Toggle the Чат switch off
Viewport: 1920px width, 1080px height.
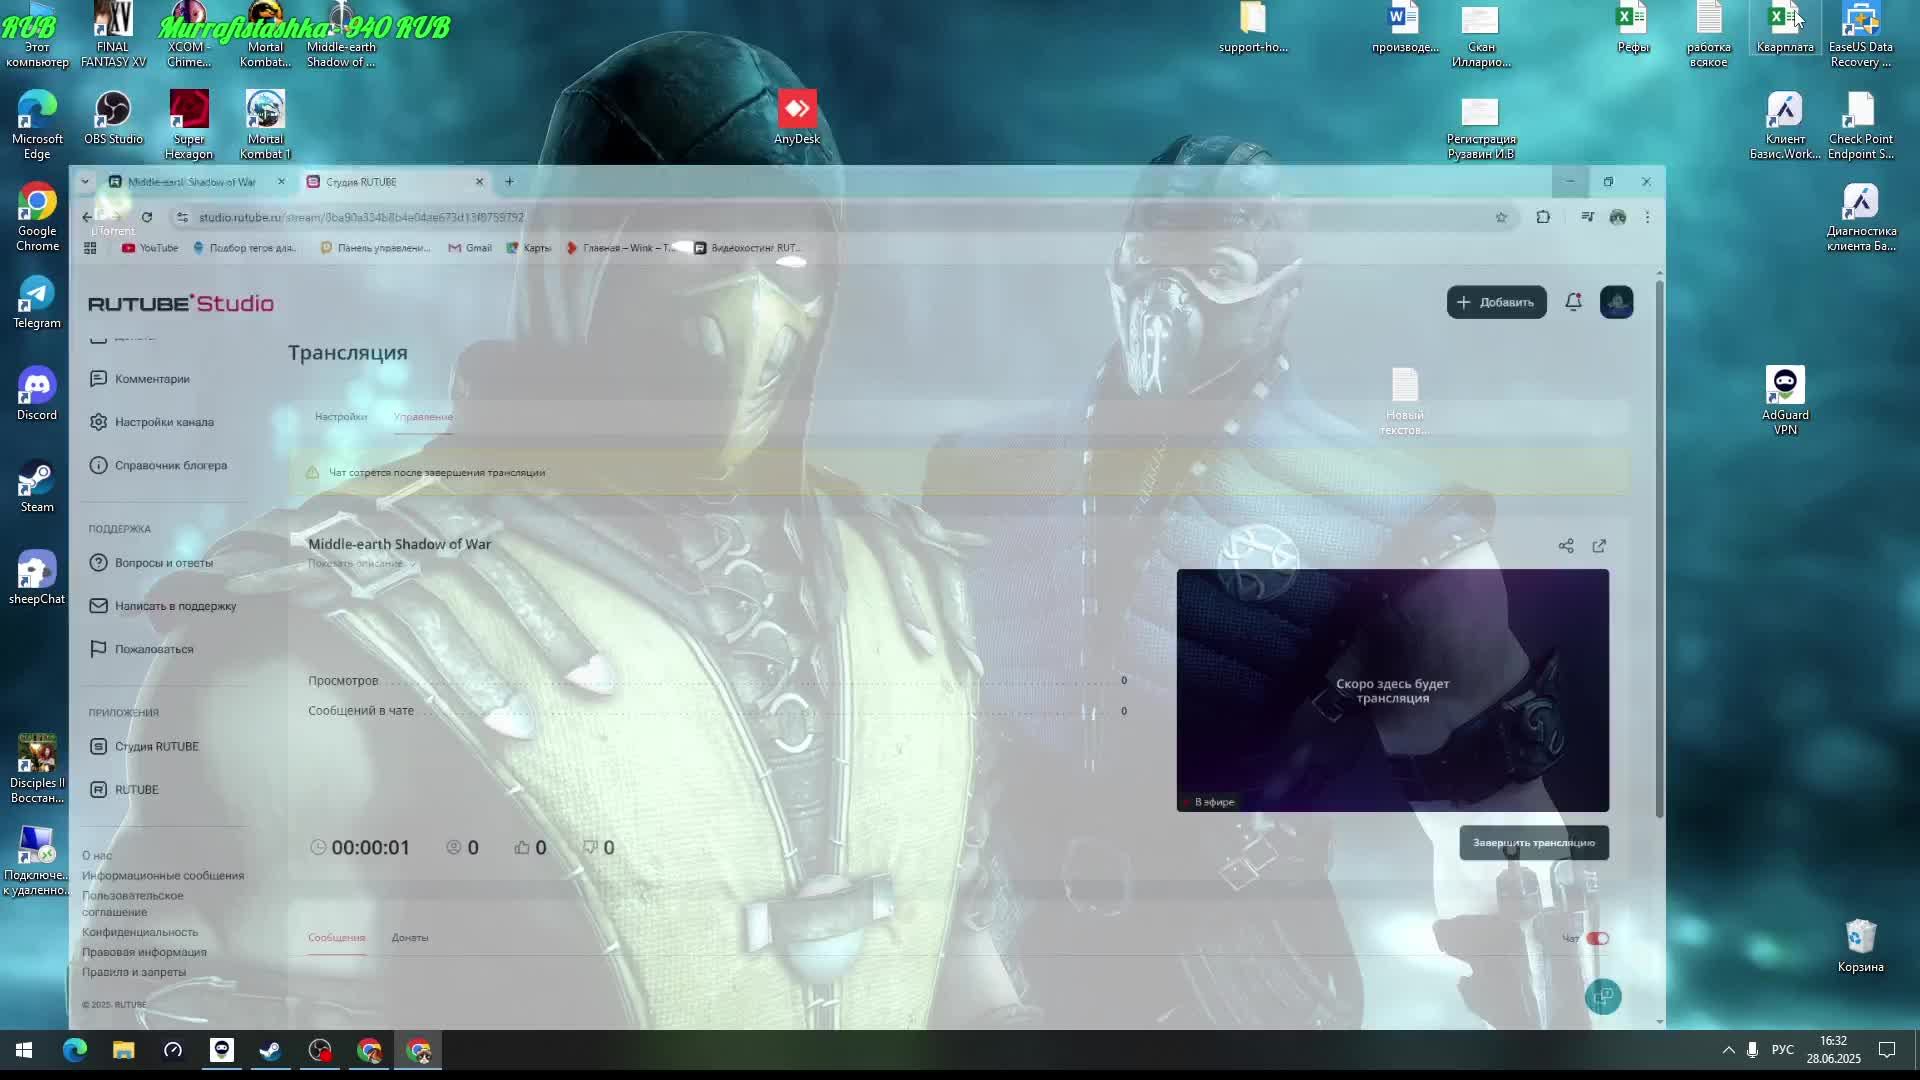1598,938
